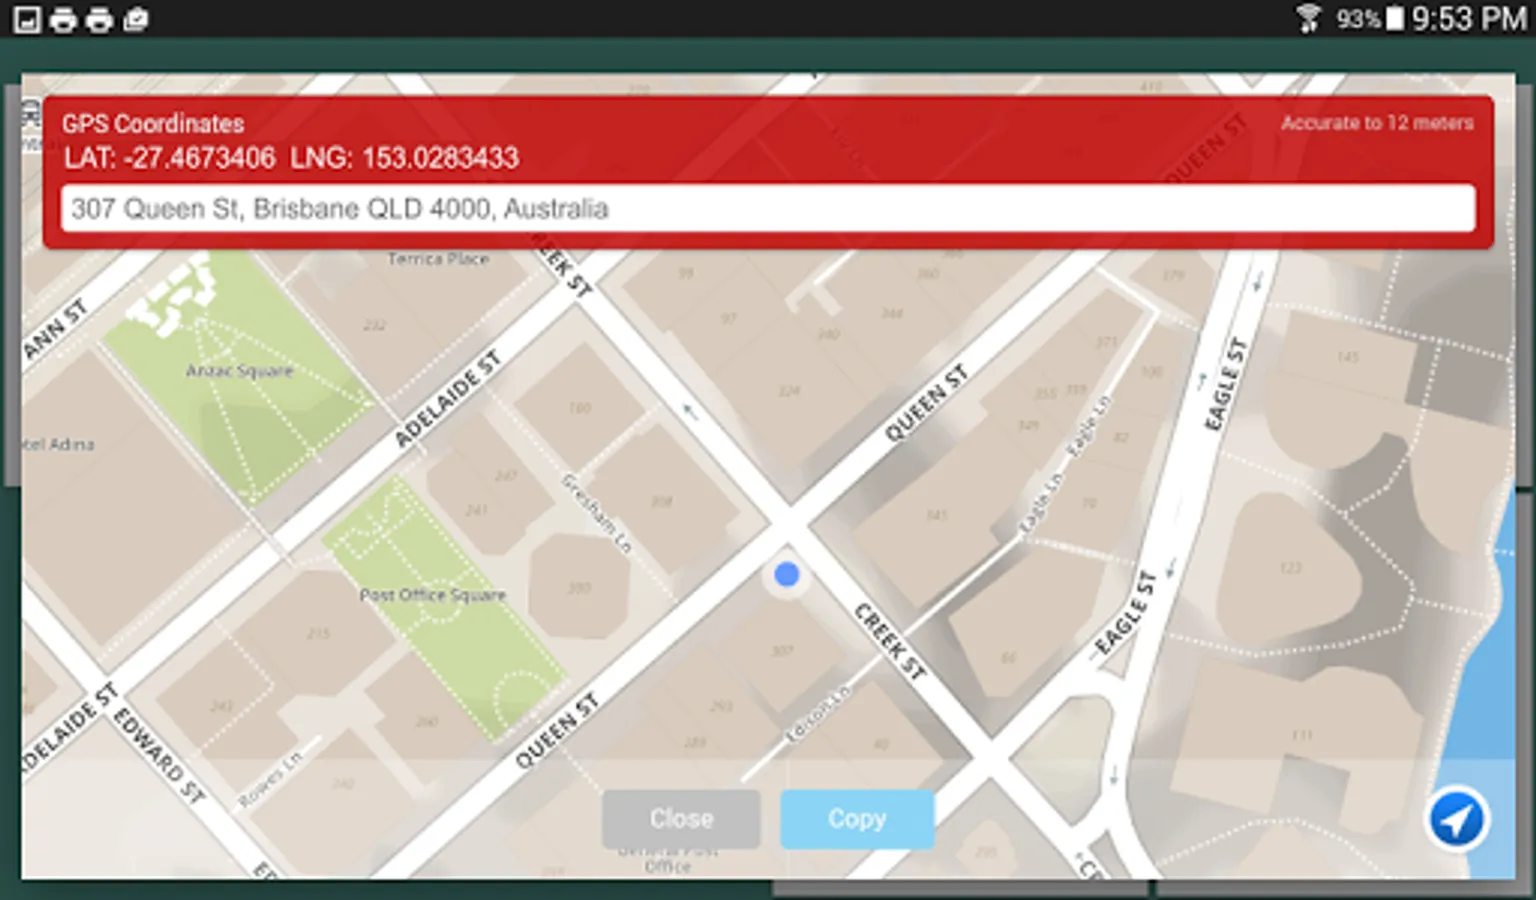The image size is (1536, 900).
Task: Tap the EDWARD ST label
Action: (x=159, y=756)
